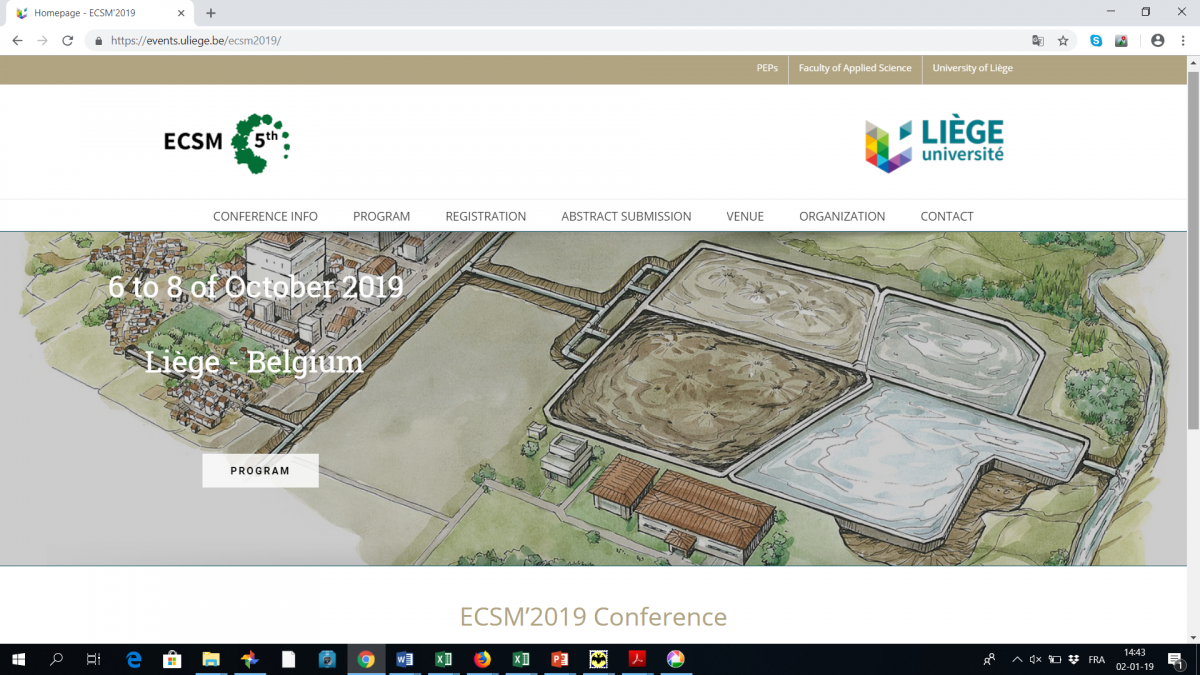Click the Chrome profile avatar icon
Viewport: 1200px width, 675px height.
click(x=1158, y=41)
